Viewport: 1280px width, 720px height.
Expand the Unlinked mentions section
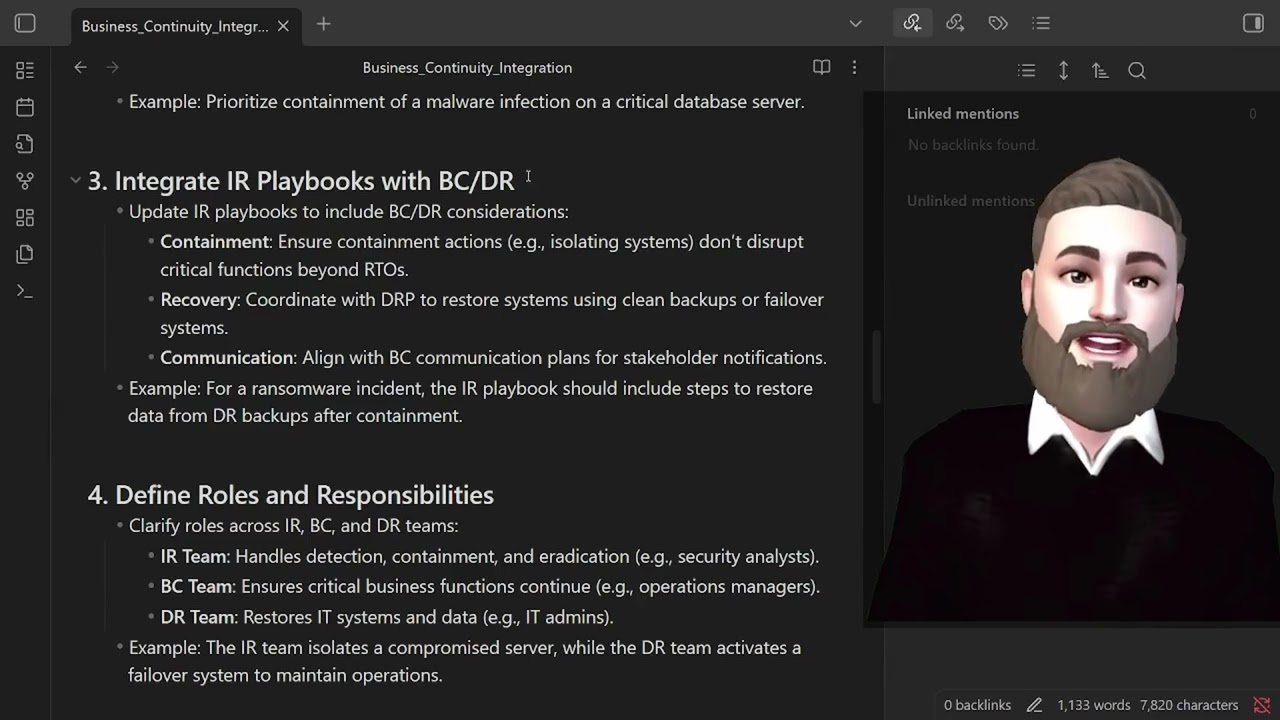click(x=971, y=201)
